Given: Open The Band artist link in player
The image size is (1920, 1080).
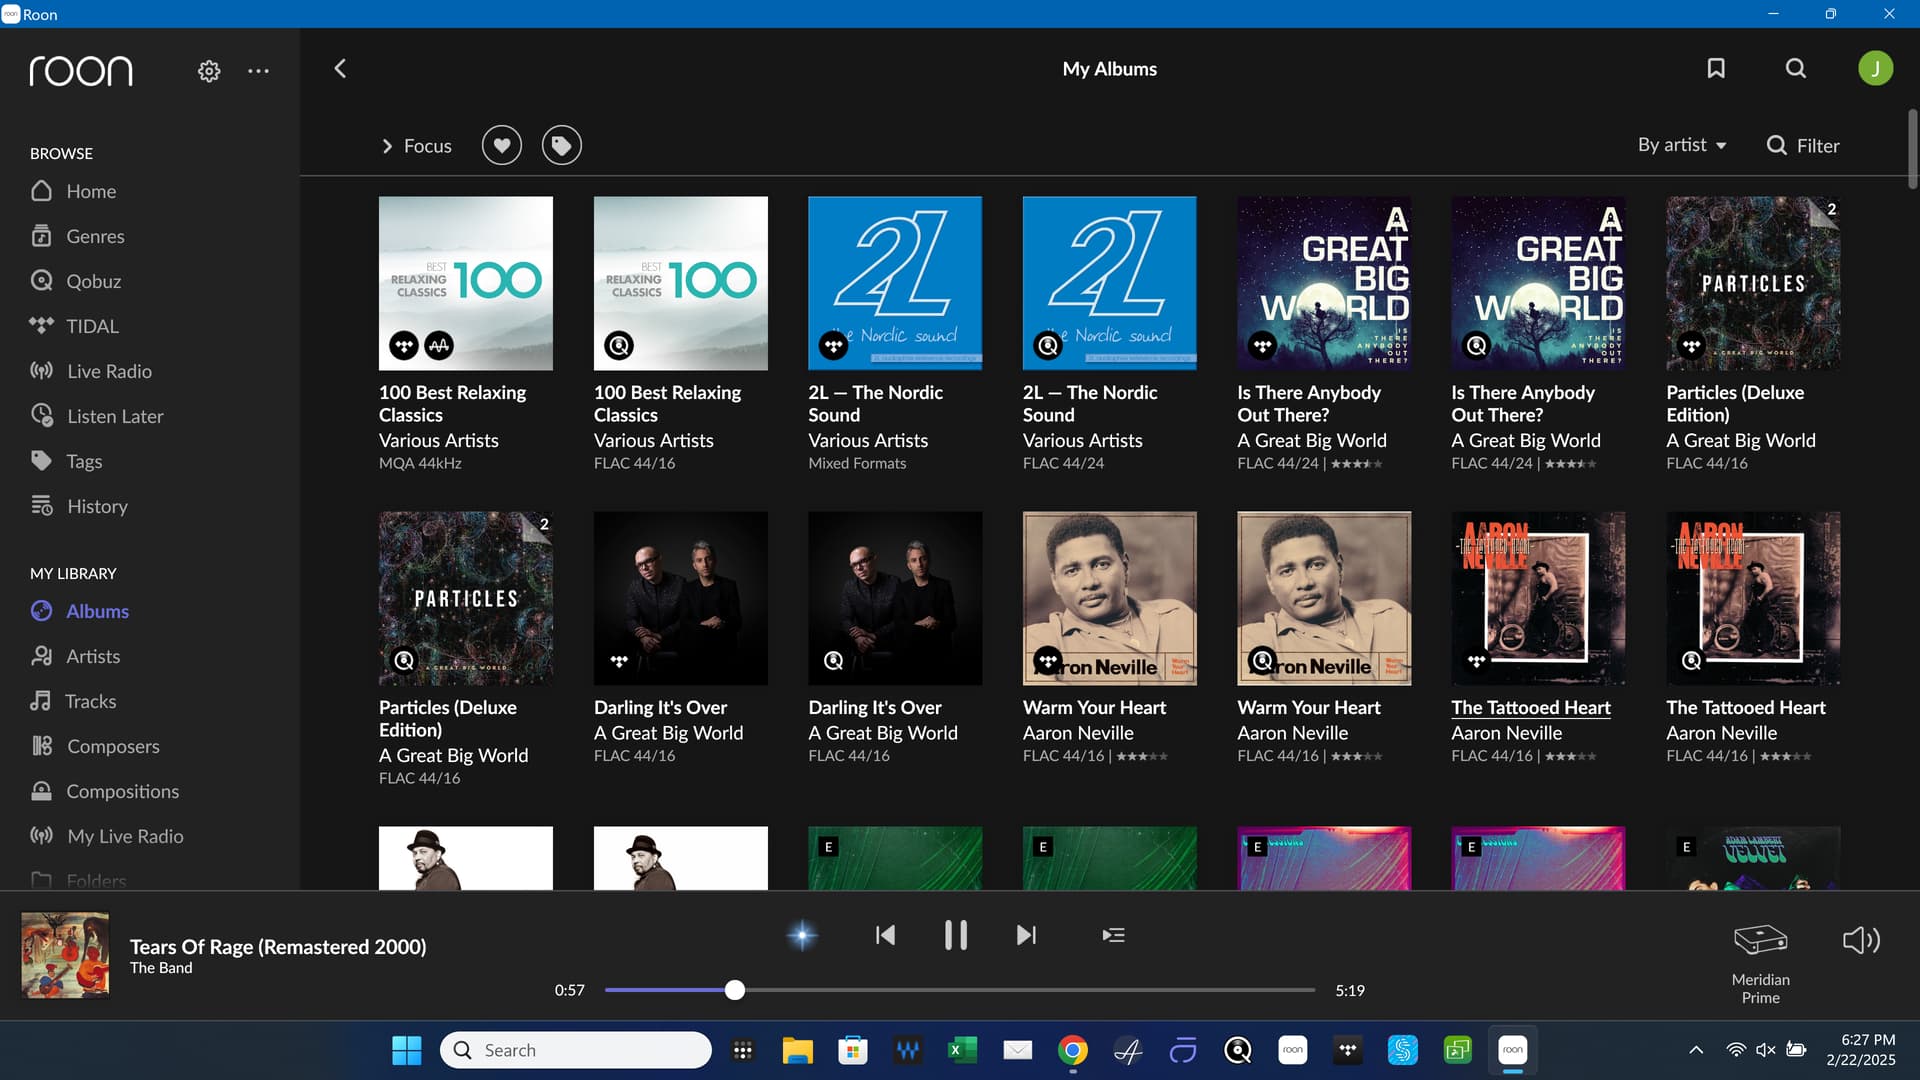Looking at the screenshot, I should (x=161, y=968).
